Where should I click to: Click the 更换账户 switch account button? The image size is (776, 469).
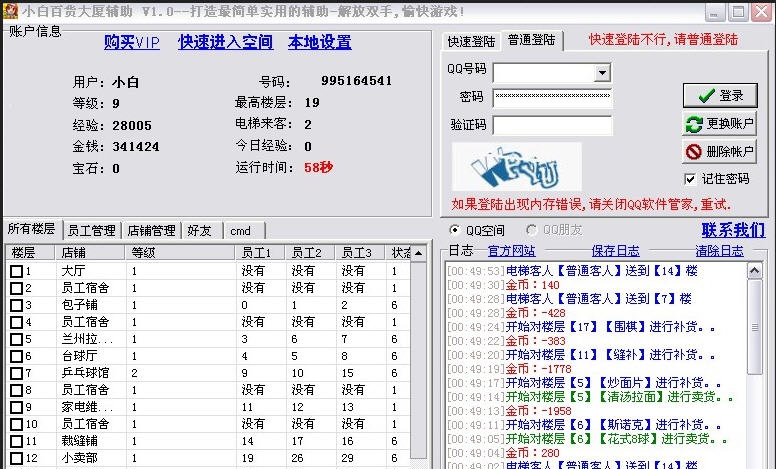click(x=720, y=123)
